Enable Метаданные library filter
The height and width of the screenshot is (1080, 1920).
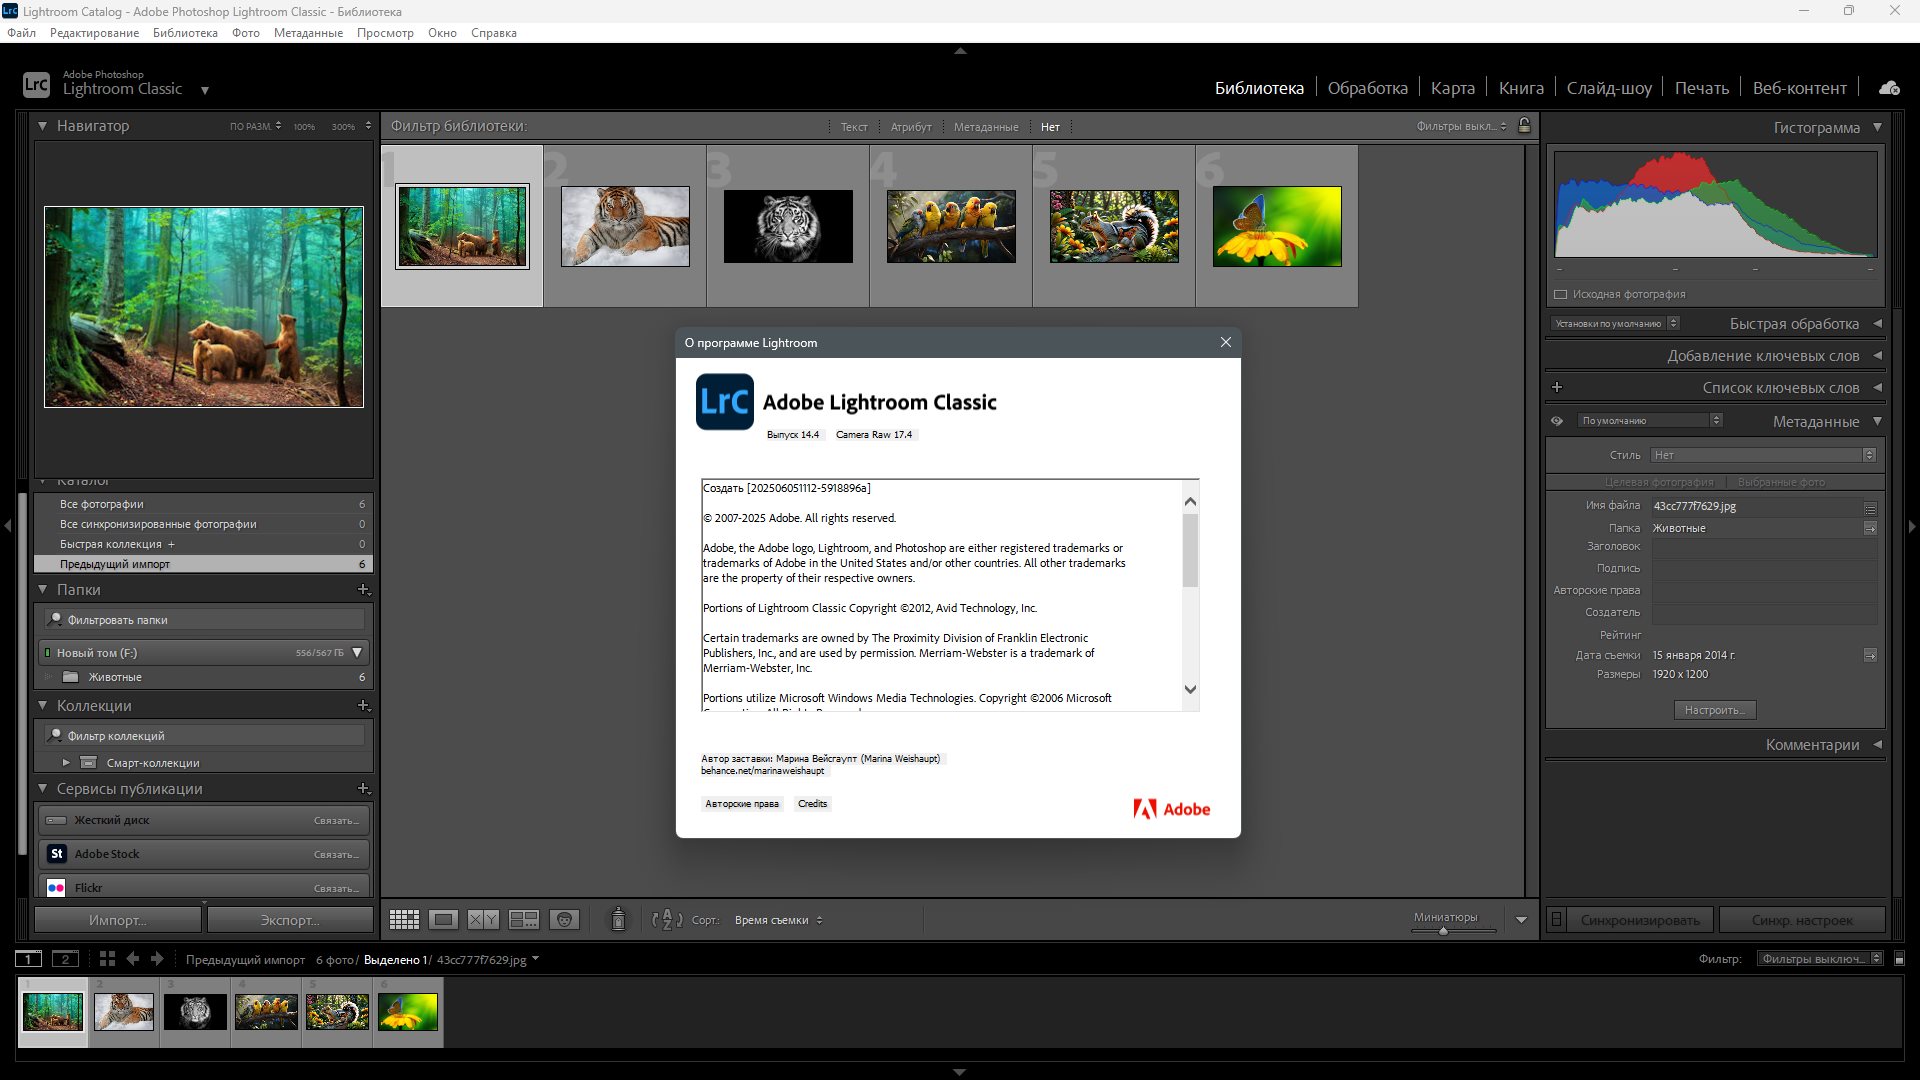tap(986, 127)
